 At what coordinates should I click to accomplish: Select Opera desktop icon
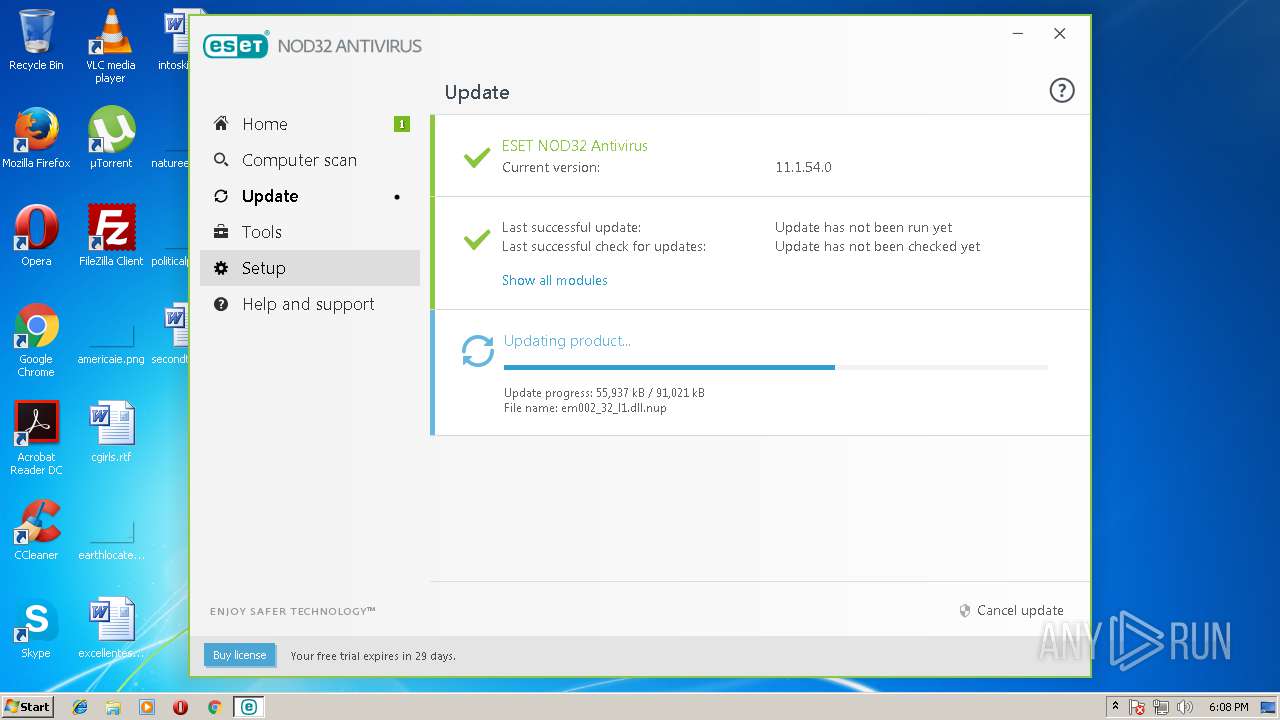click(36, 236)
